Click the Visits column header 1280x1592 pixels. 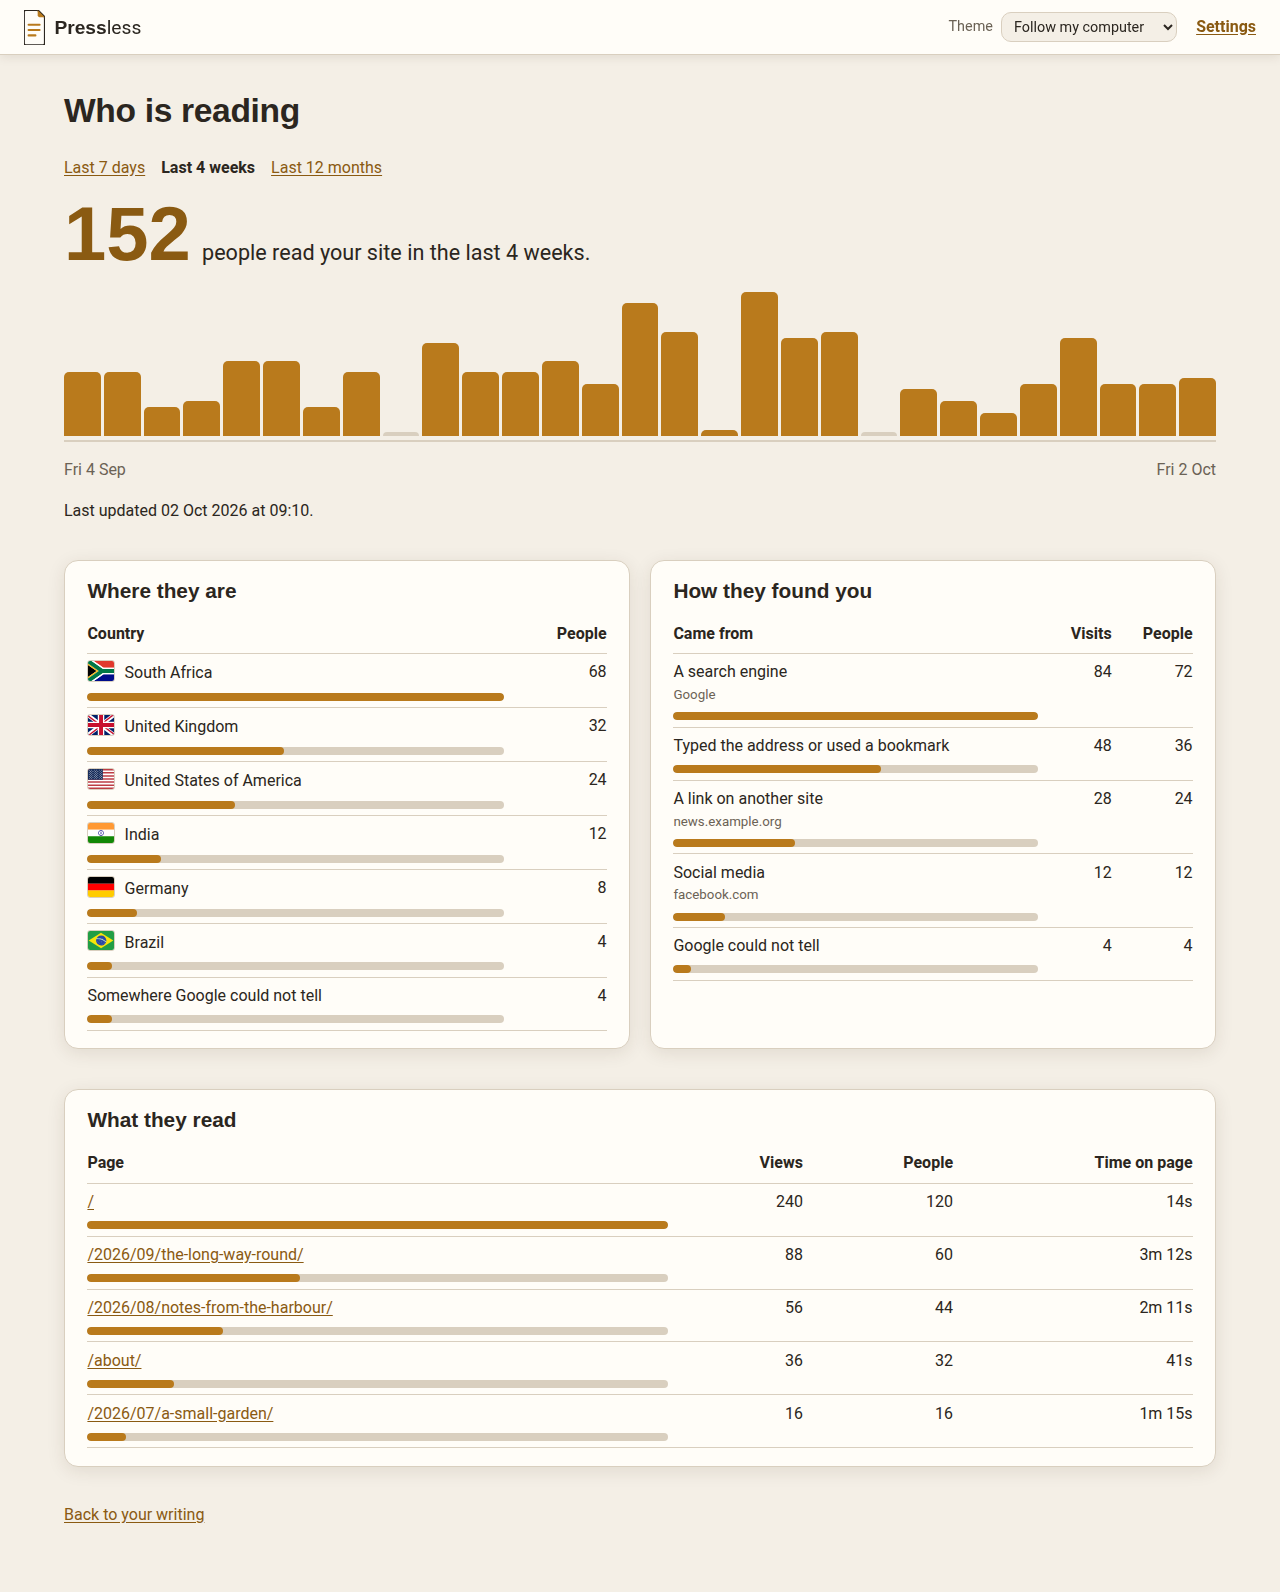pos(1091,633)
